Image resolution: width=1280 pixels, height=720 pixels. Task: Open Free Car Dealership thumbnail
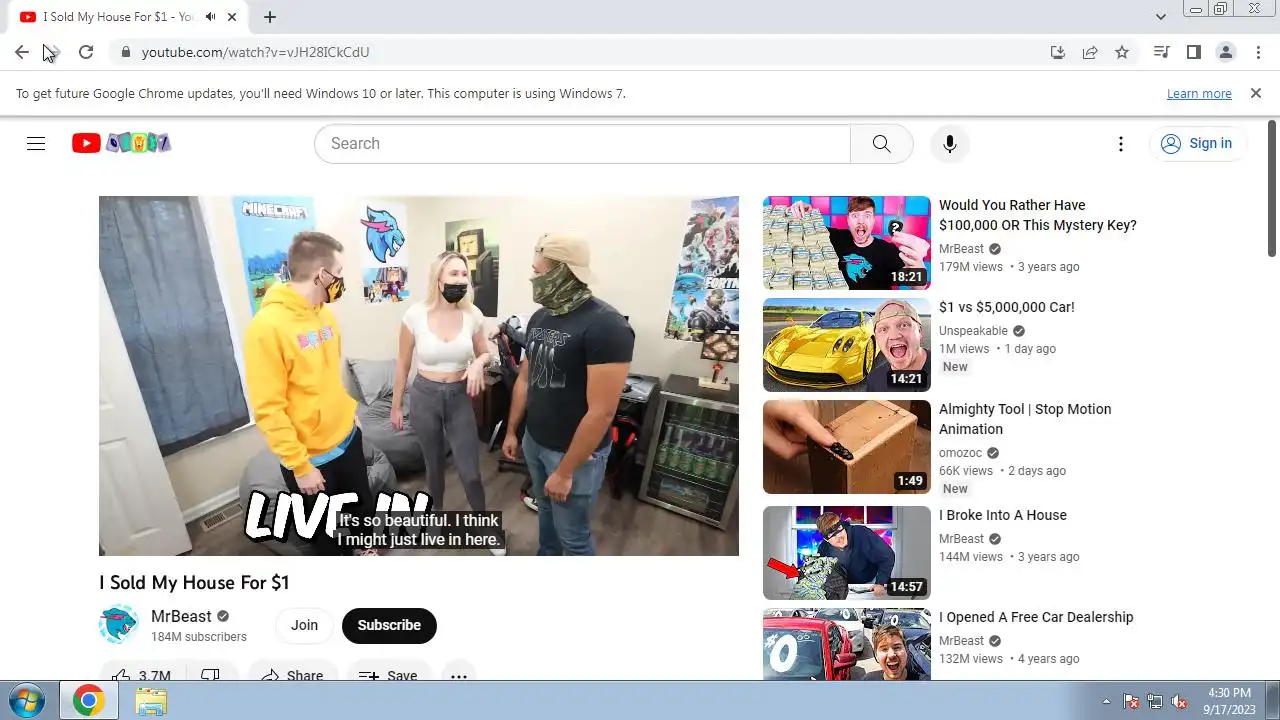click(847, 645)
